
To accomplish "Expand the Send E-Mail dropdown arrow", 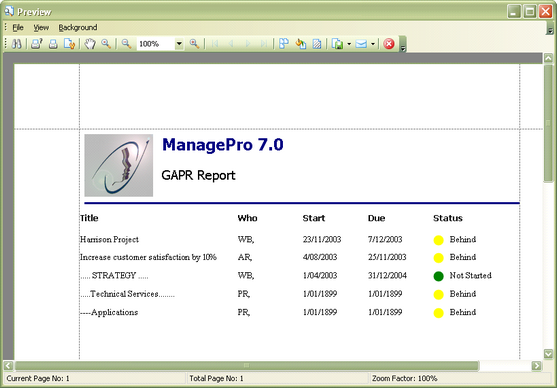I will tap(373, 44).
